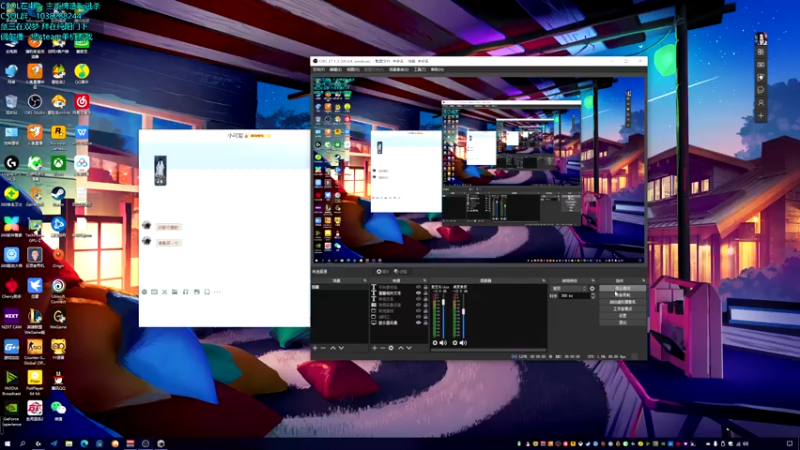Screen dimensions: 800x450
Task: Open the emoji picker in the chat window
Action: point(144,292)
